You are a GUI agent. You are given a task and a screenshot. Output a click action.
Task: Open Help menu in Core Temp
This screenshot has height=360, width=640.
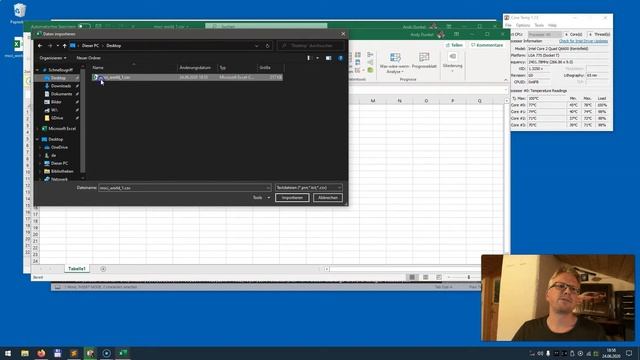pyautogui.click(x=552, y=25)
